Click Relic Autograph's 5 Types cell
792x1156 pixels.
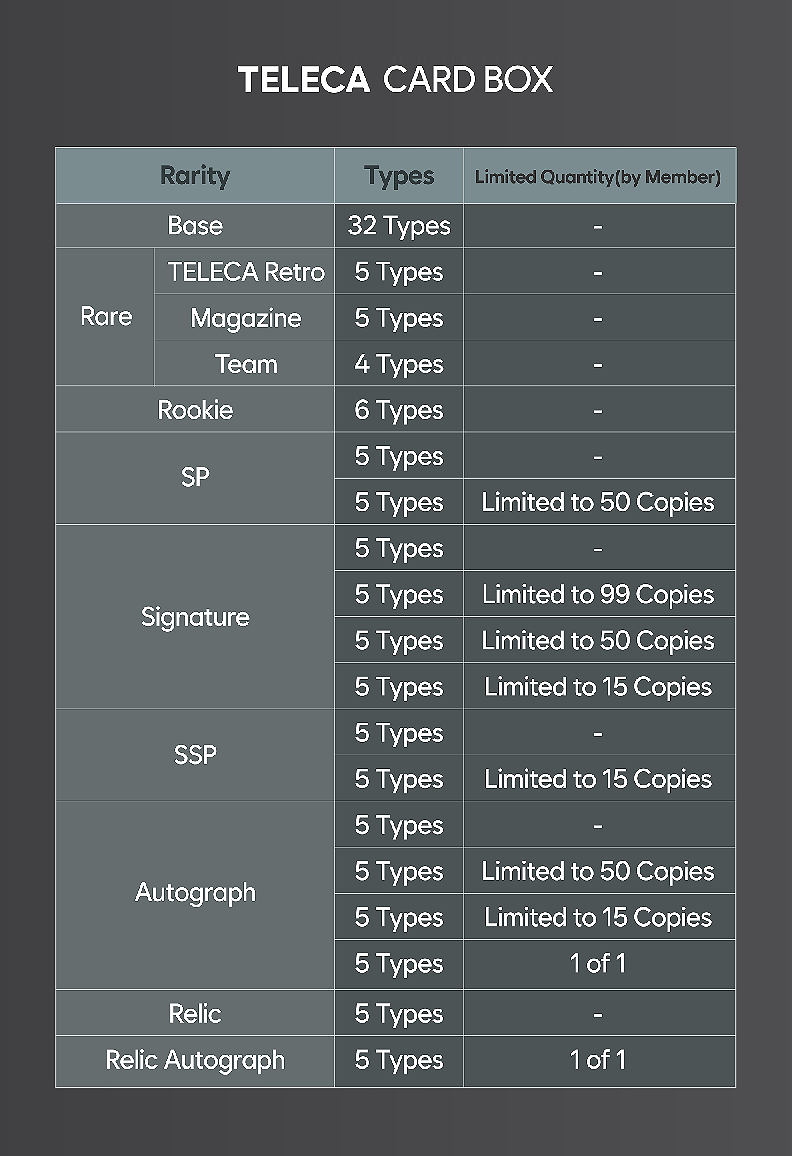click(399, 1060)
